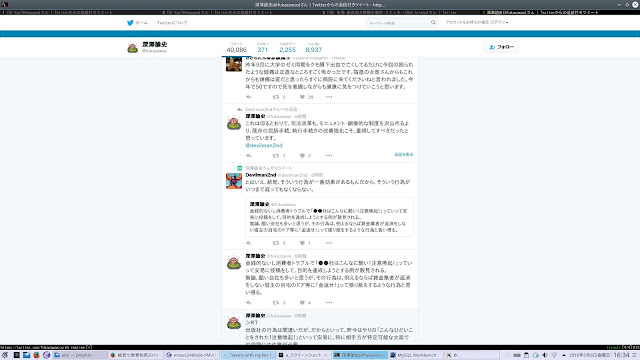Open more options on tweet with 29 likes
This screenshot has width=640, height=360.
coord(329,97)
